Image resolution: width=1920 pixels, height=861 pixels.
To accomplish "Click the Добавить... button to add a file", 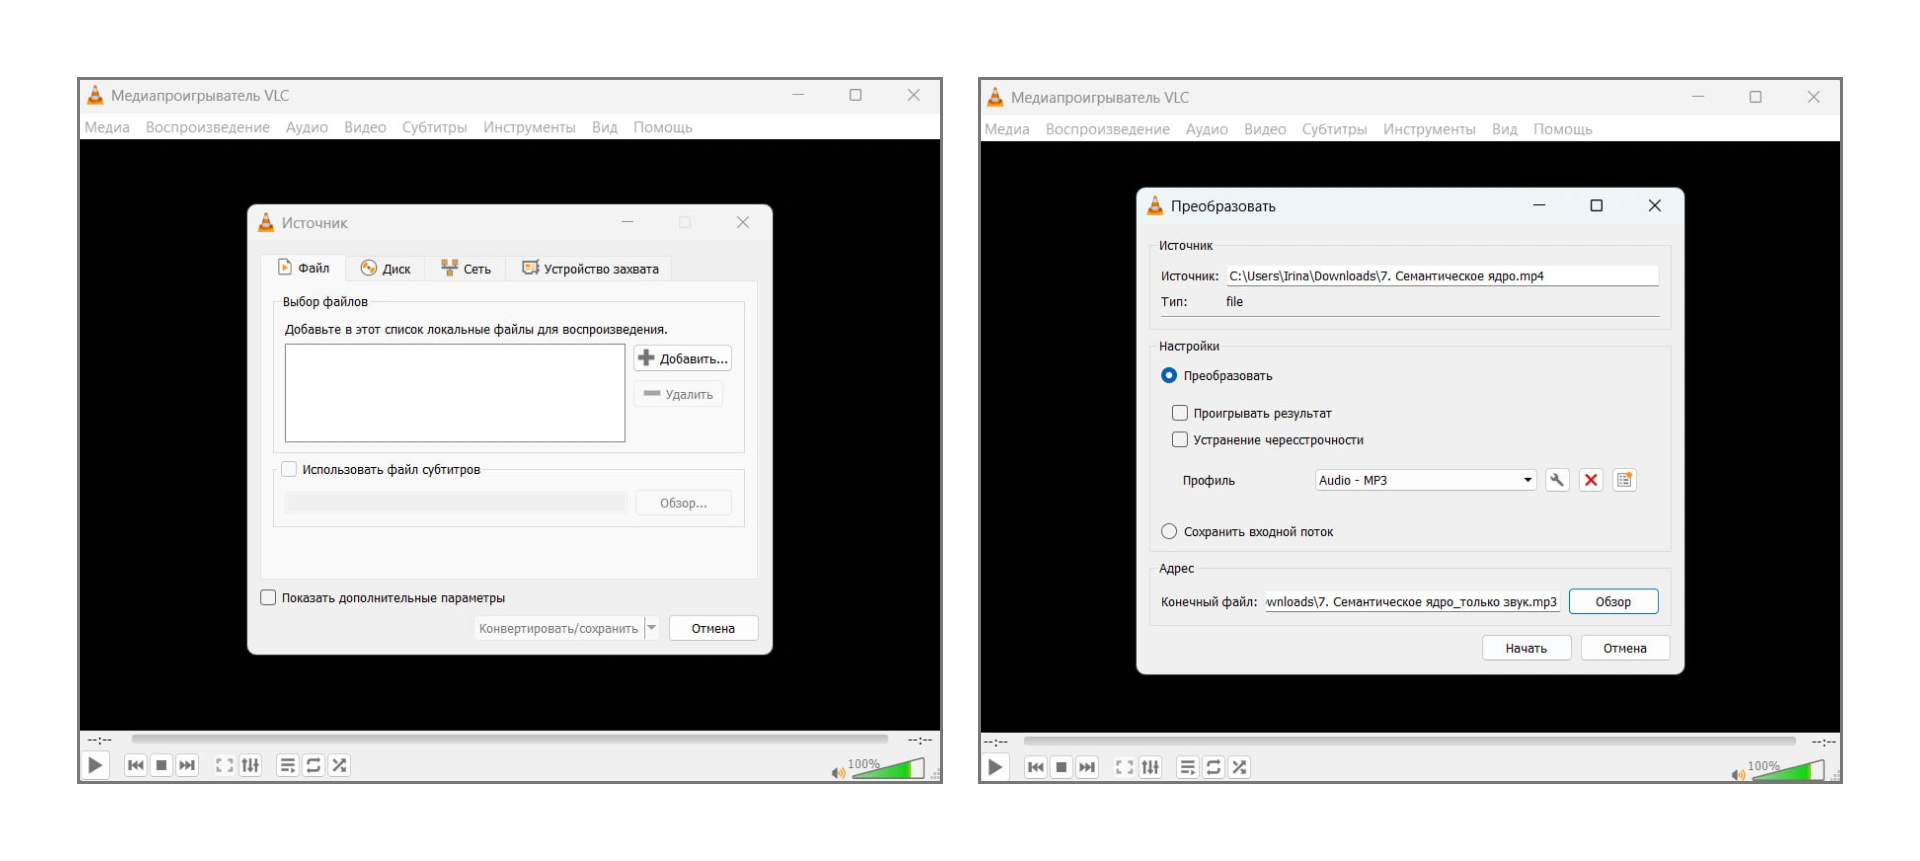I will tap(683, 358).
